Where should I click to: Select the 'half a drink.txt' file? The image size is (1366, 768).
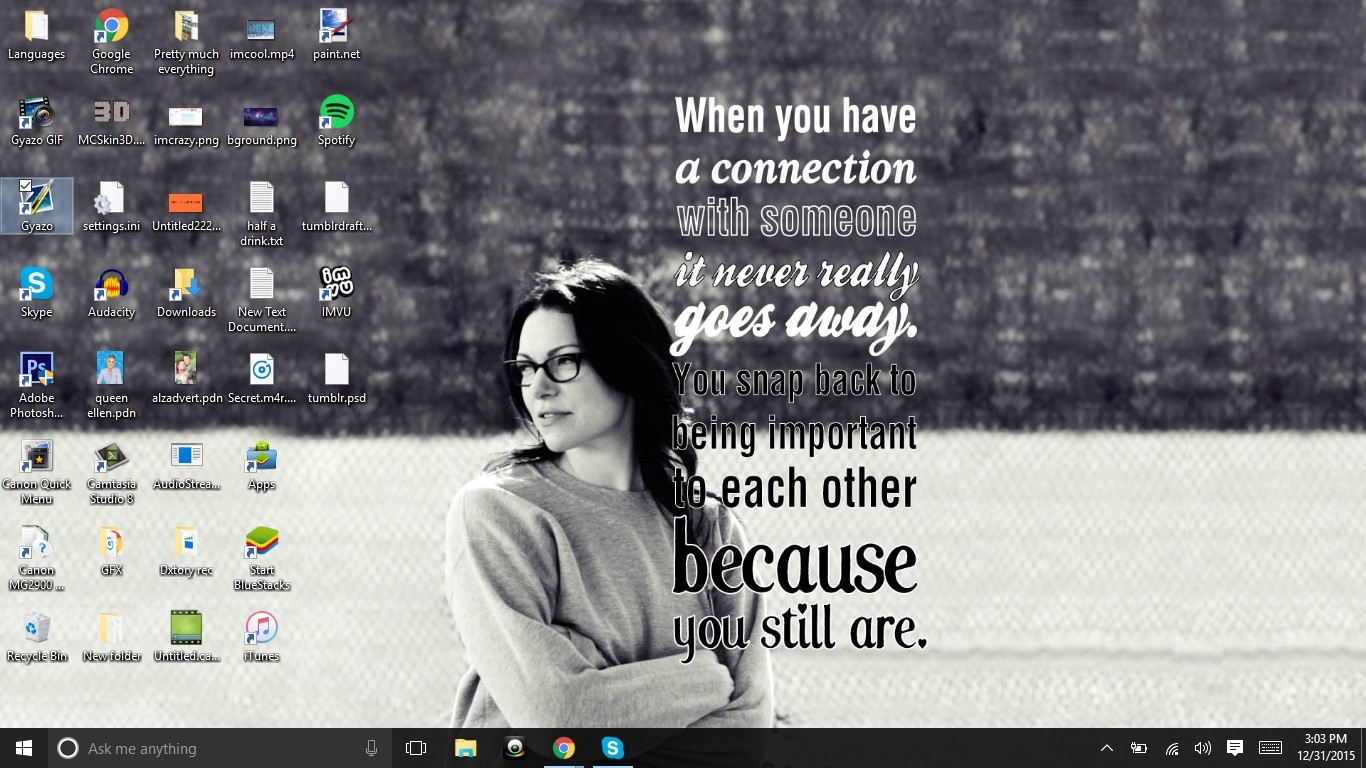click(261, 214)
